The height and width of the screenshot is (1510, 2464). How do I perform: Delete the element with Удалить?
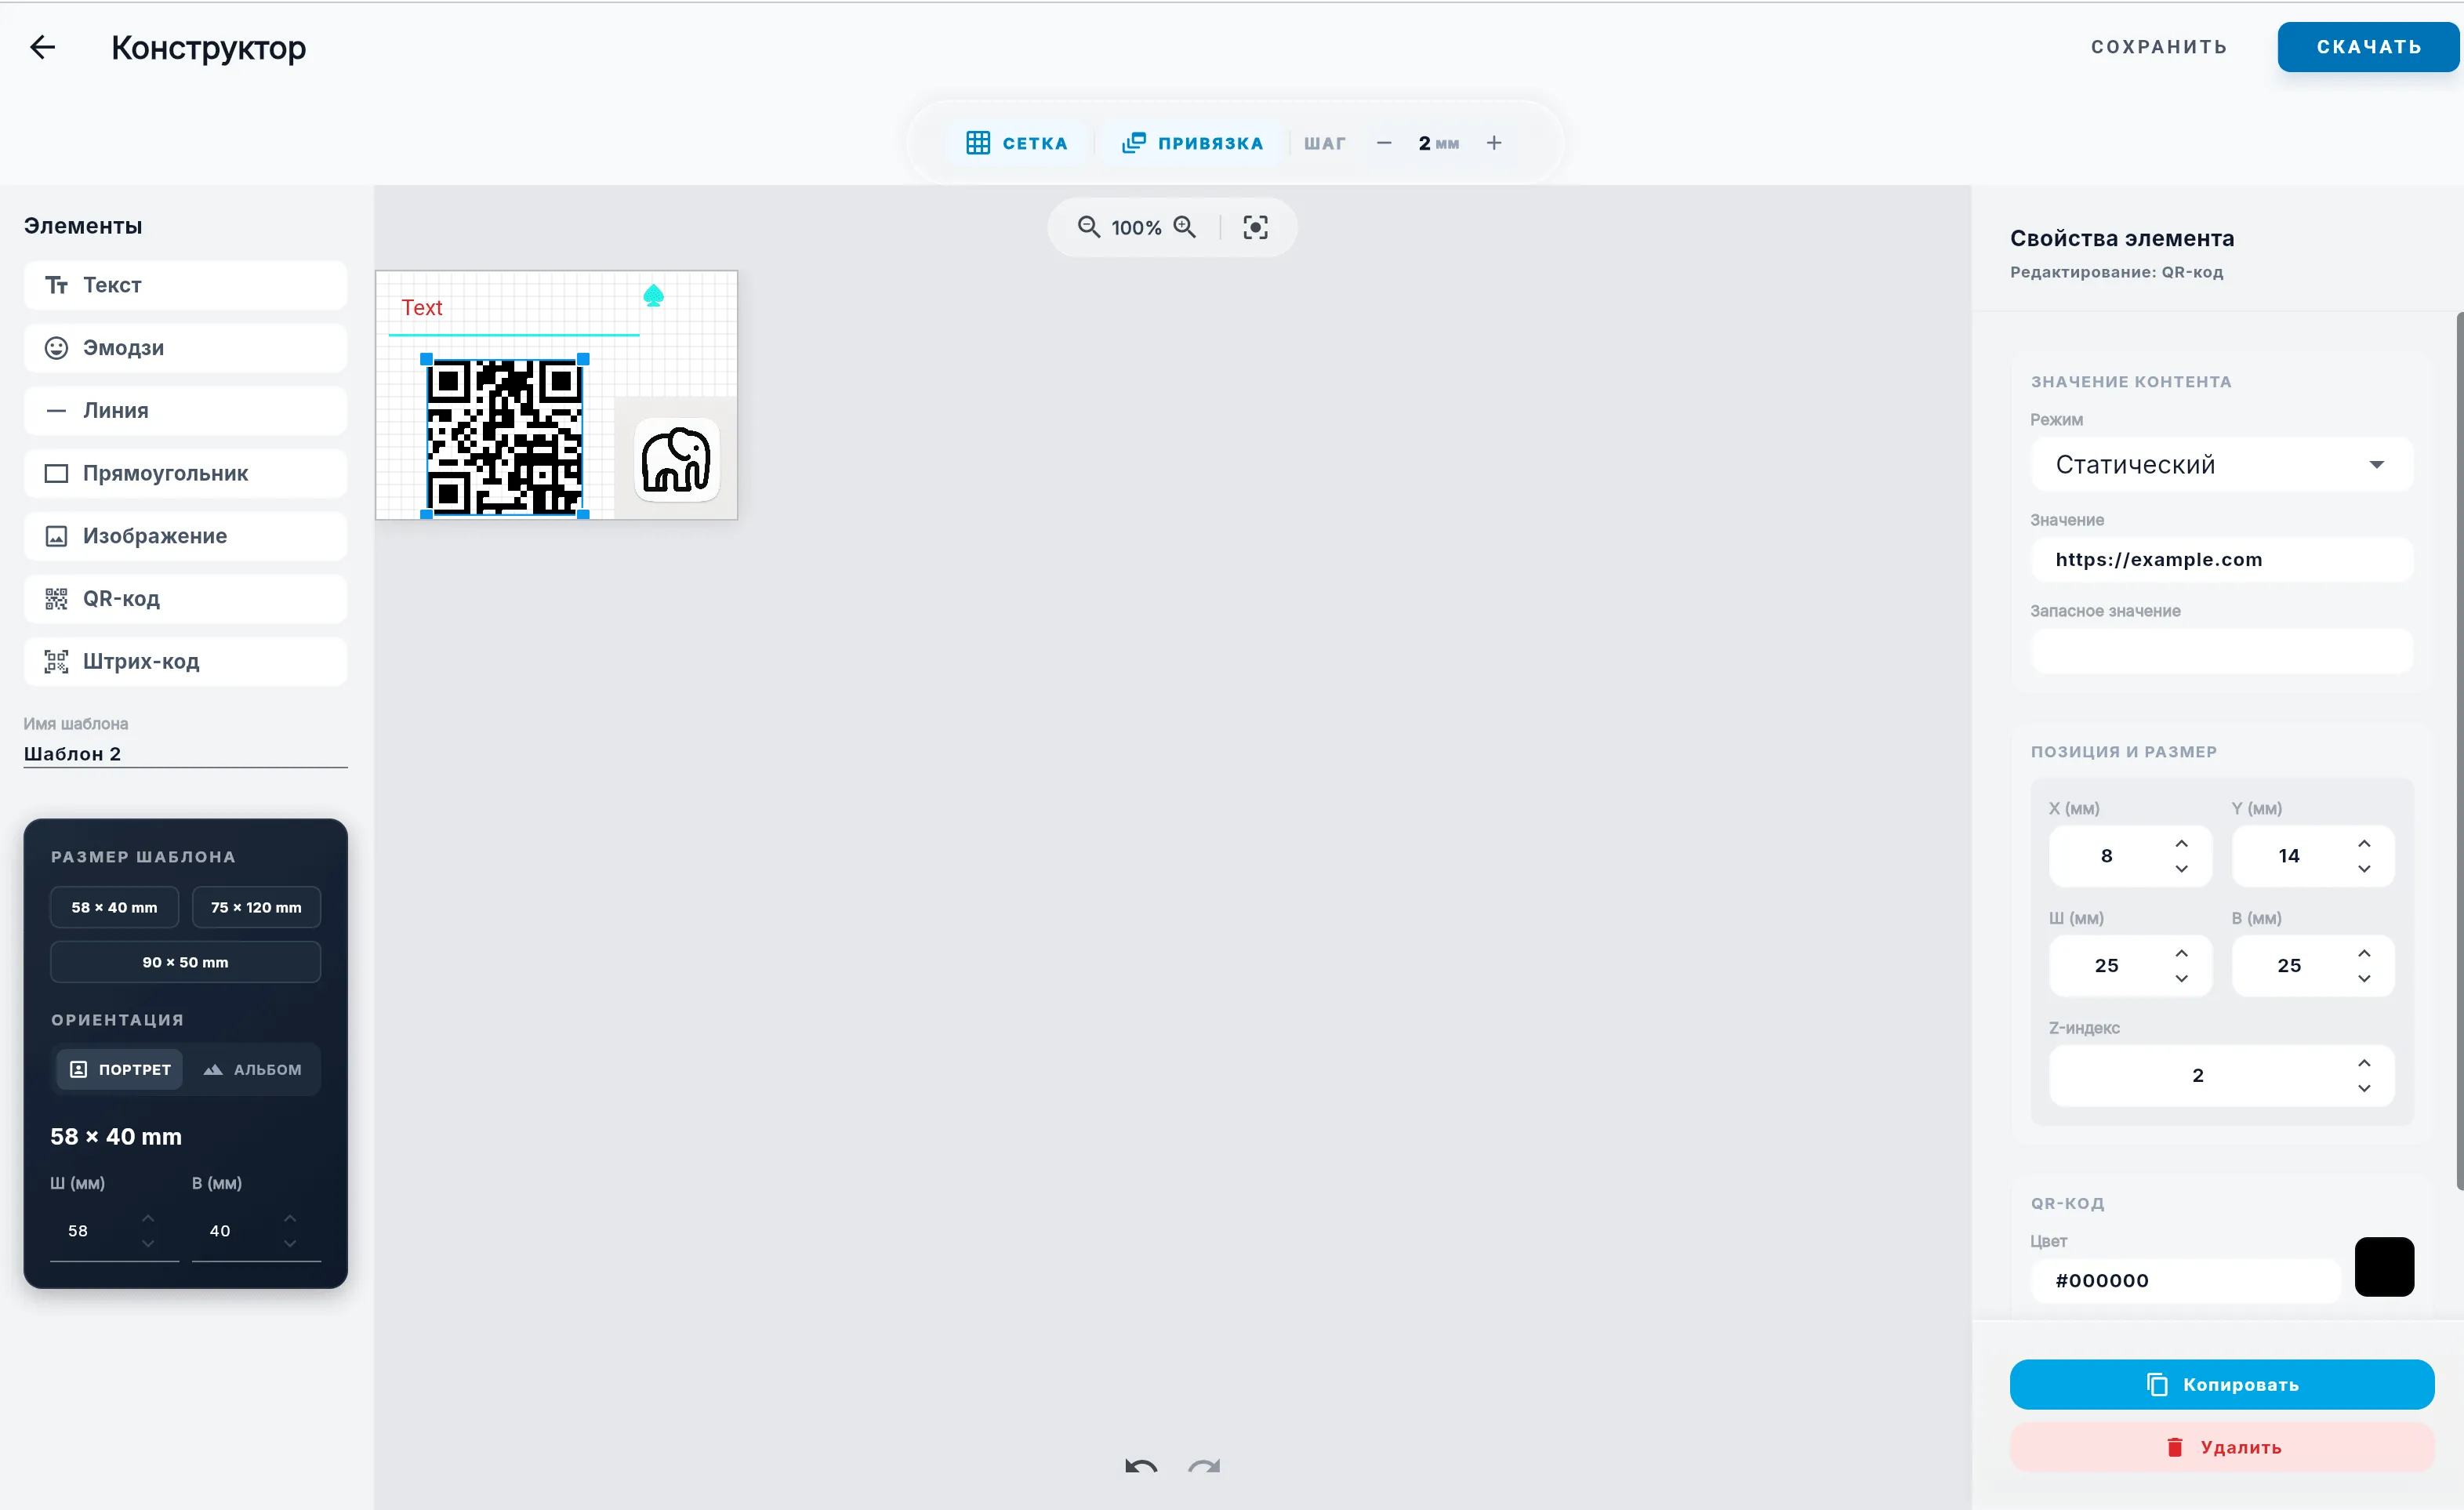click(x=2222, y=1448)
